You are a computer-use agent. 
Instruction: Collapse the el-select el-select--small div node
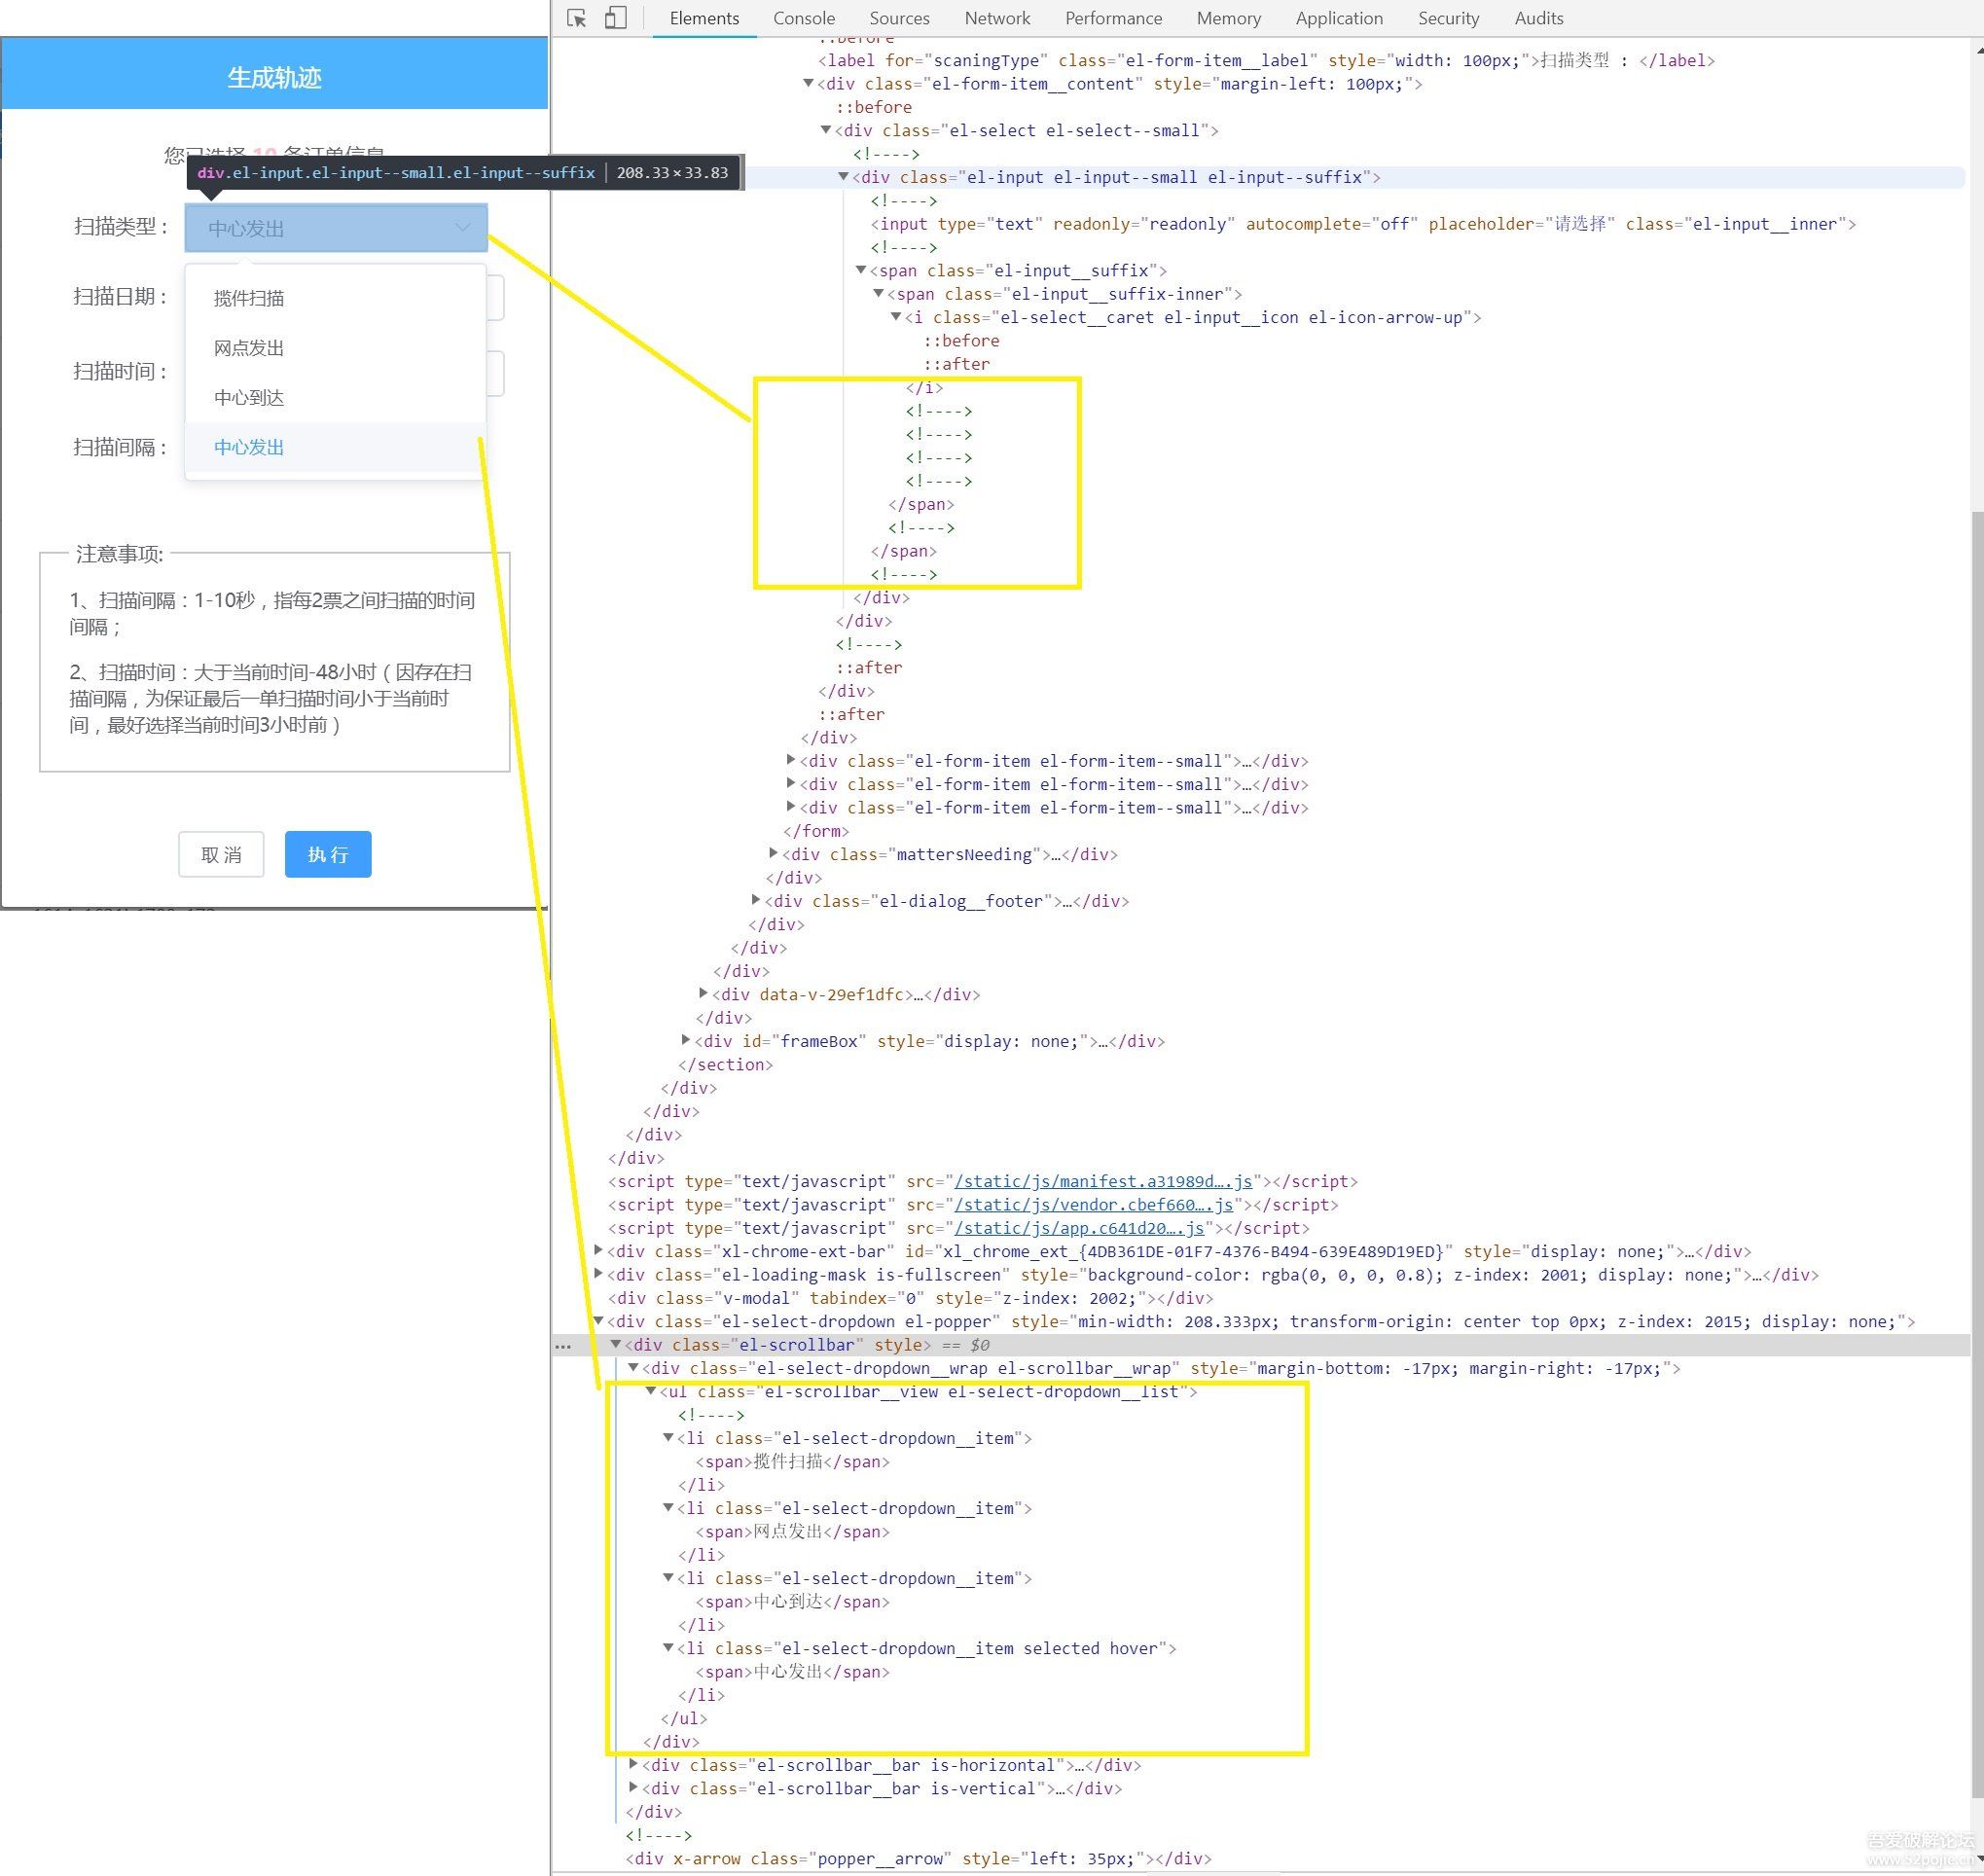(825, 130)
